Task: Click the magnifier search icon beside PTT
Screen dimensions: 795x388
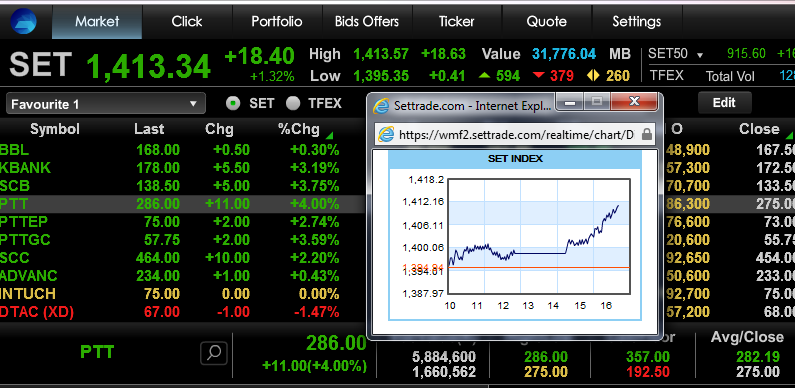Action: tap(213, 353)
